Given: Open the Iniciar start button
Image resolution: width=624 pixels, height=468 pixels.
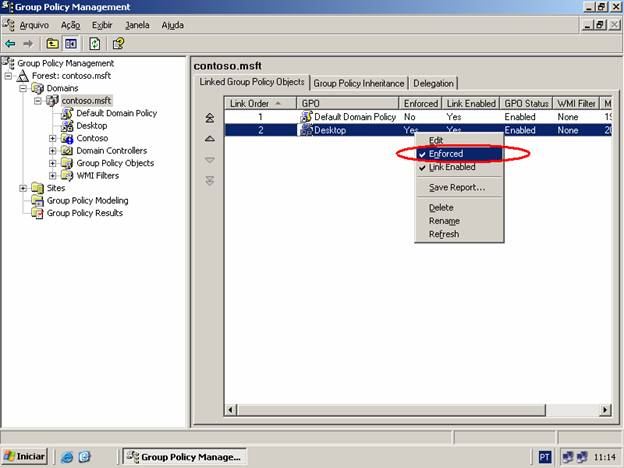Looking at the screenshot, I should [25, 456].
